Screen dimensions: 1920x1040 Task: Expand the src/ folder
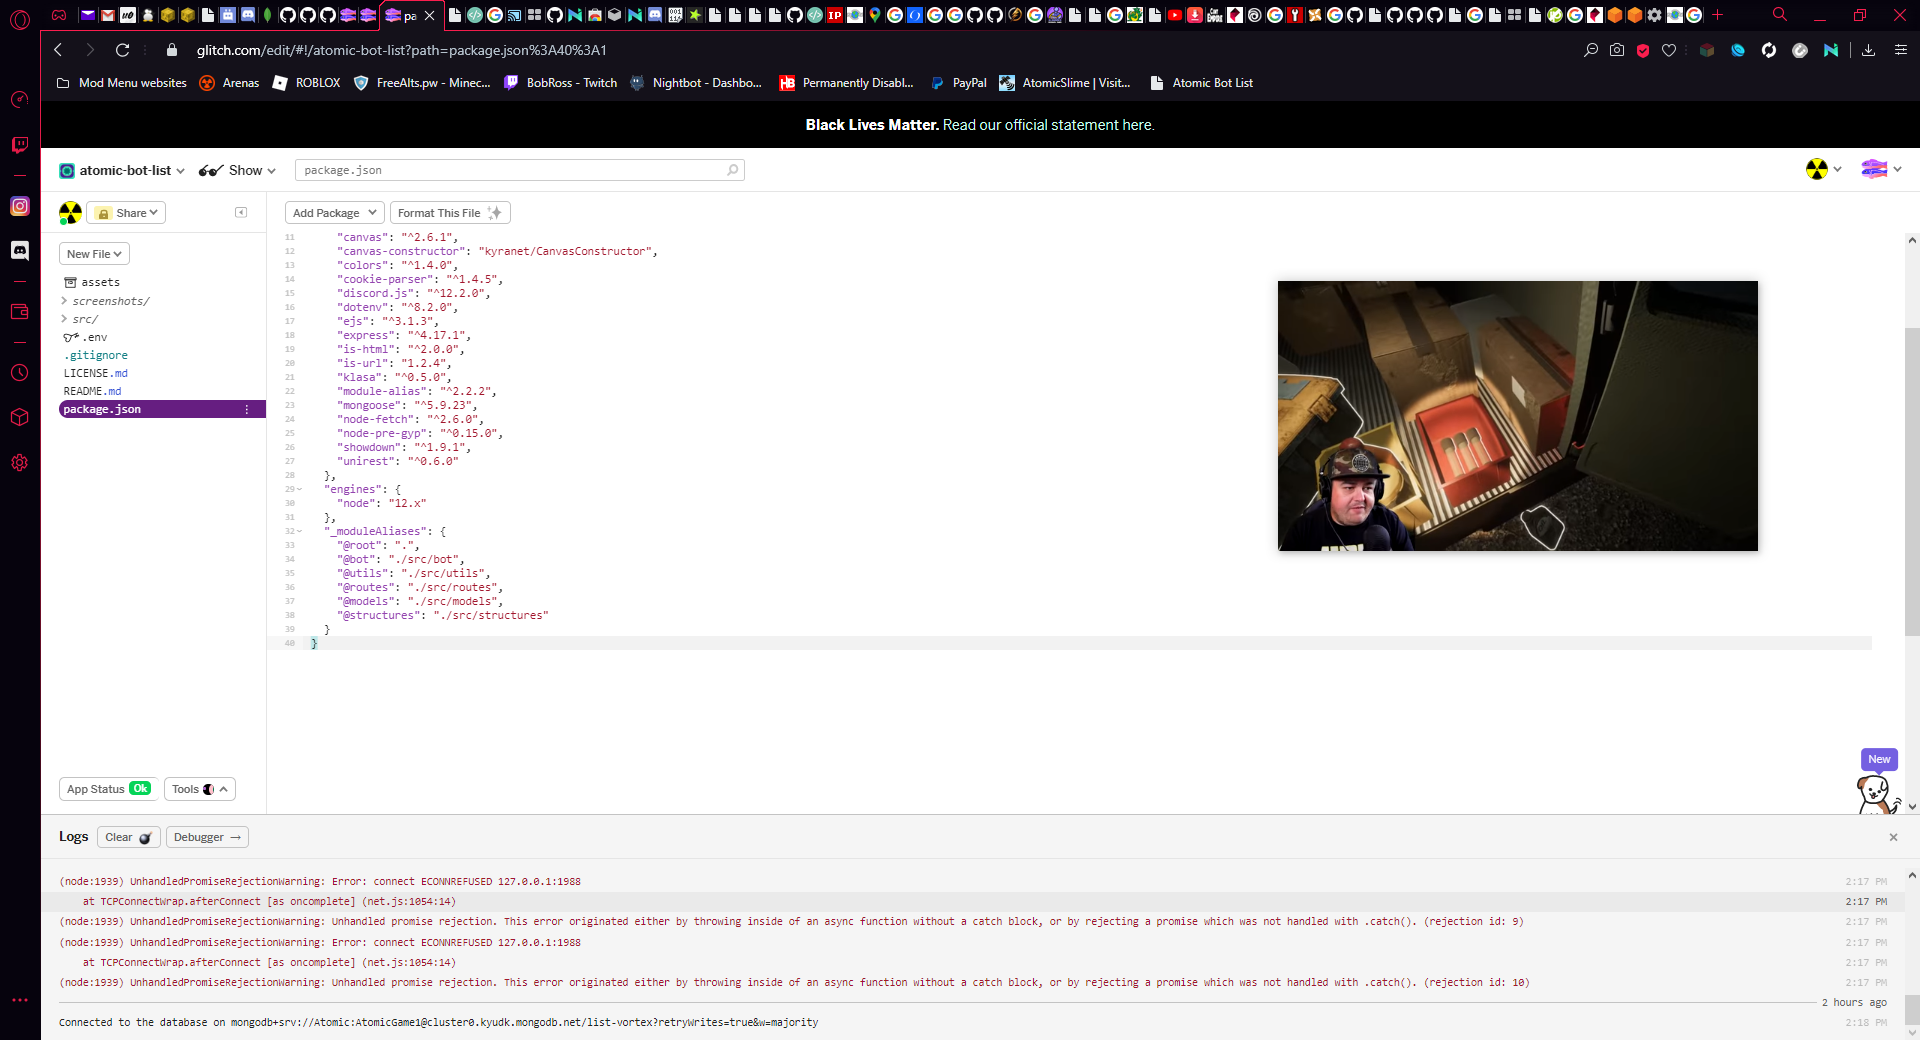tap(80, 319)
